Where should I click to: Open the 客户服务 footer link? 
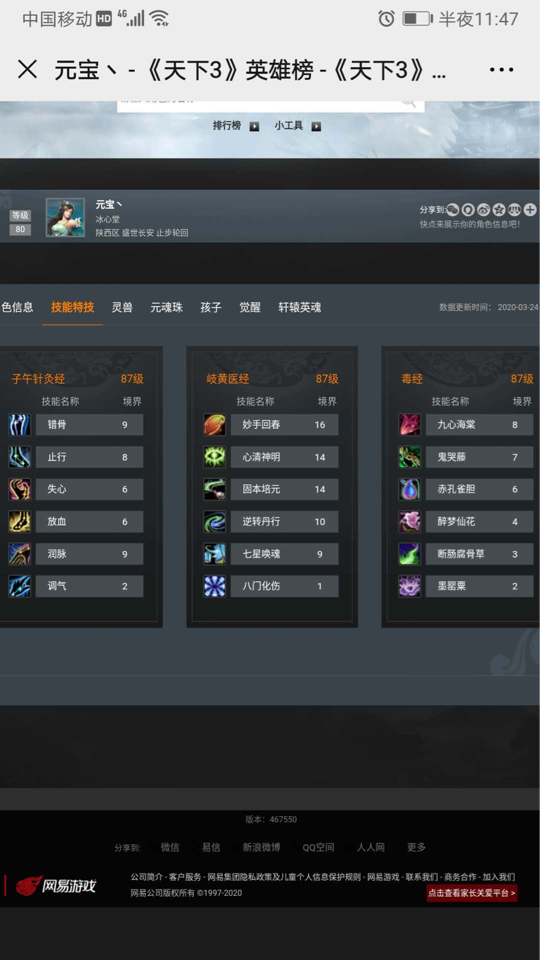pyautogui.click(x=185, y=877)
